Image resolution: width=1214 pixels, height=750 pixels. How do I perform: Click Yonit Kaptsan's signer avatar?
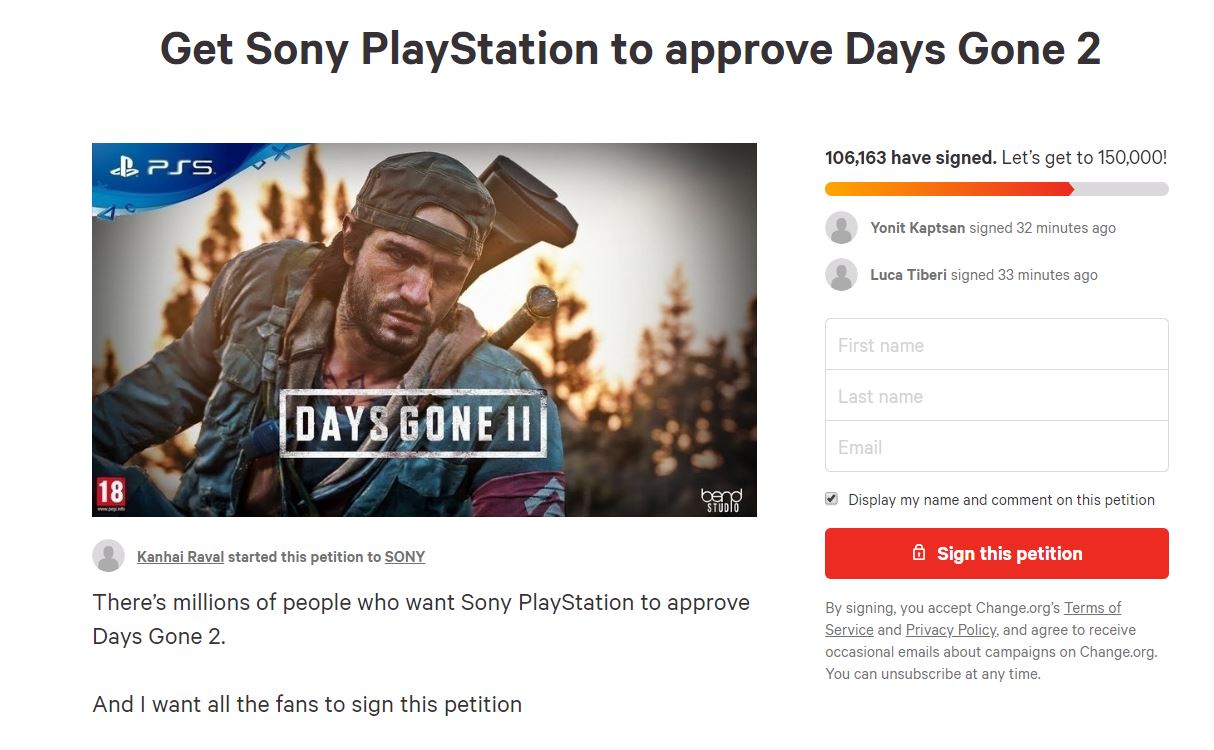(841, 228)
